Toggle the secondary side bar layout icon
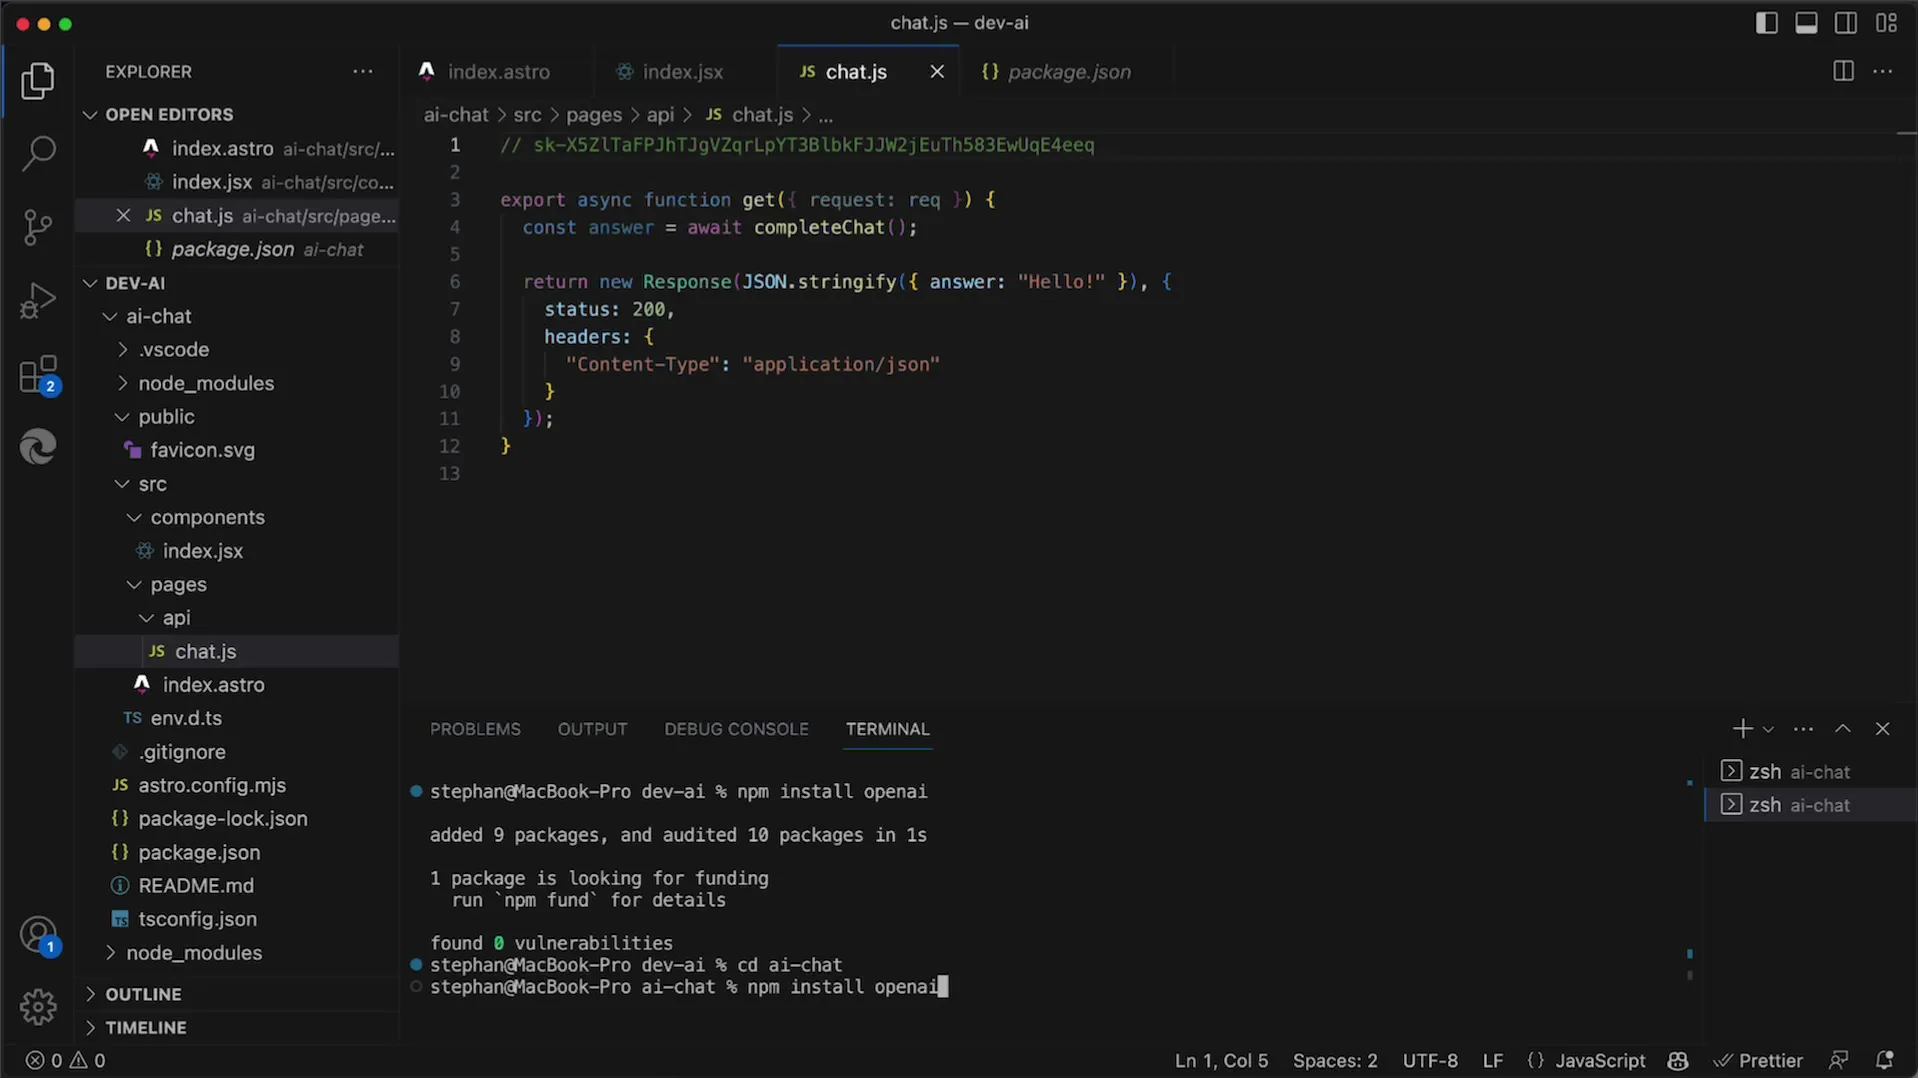Image resolution: width=1918 pixels, height=1078 pixels. tap(1846, 23)
